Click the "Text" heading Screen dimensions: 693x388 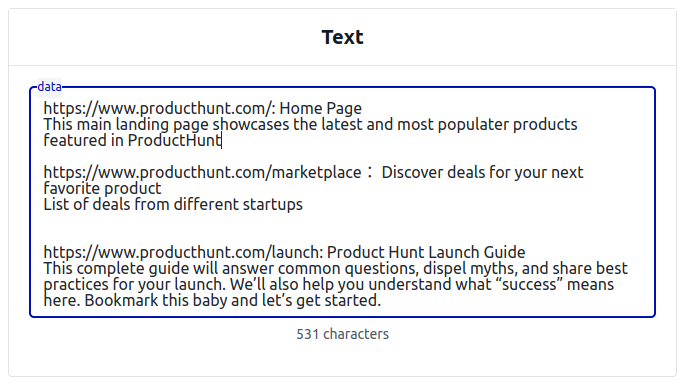coord(343,37)
